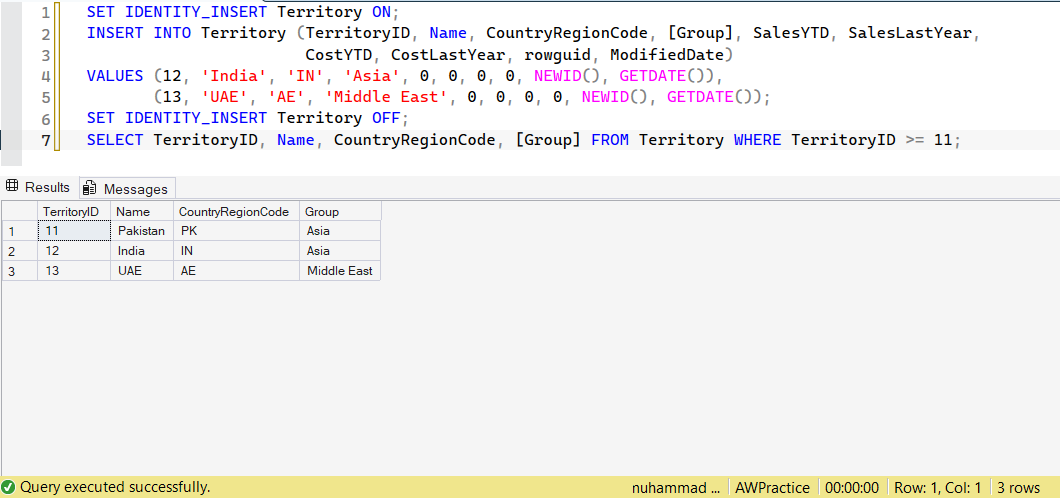Select the CountryRegionCode column header
Screen dimensions: 1060x498
tap(237, 211)
